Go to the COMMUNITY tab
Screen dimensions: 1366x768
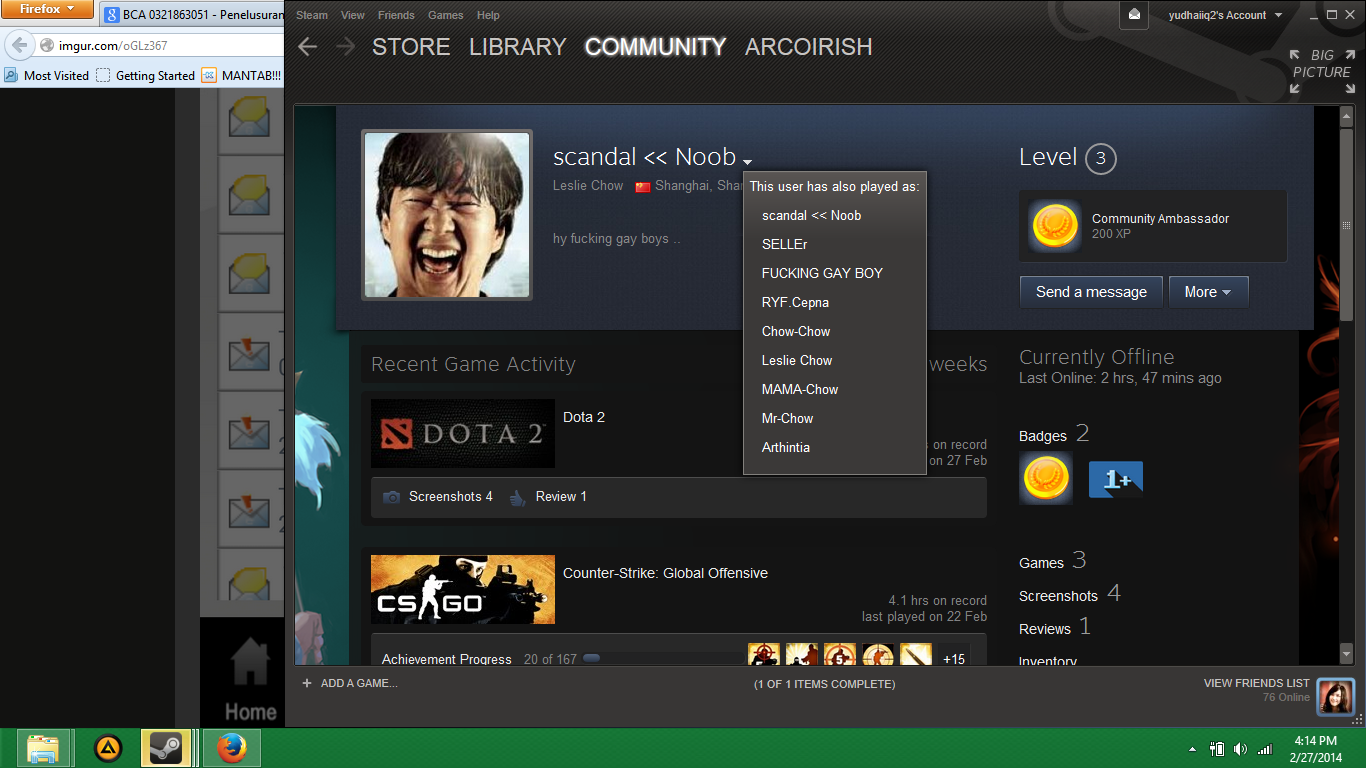pyautogui.click(x=655, y=47)
